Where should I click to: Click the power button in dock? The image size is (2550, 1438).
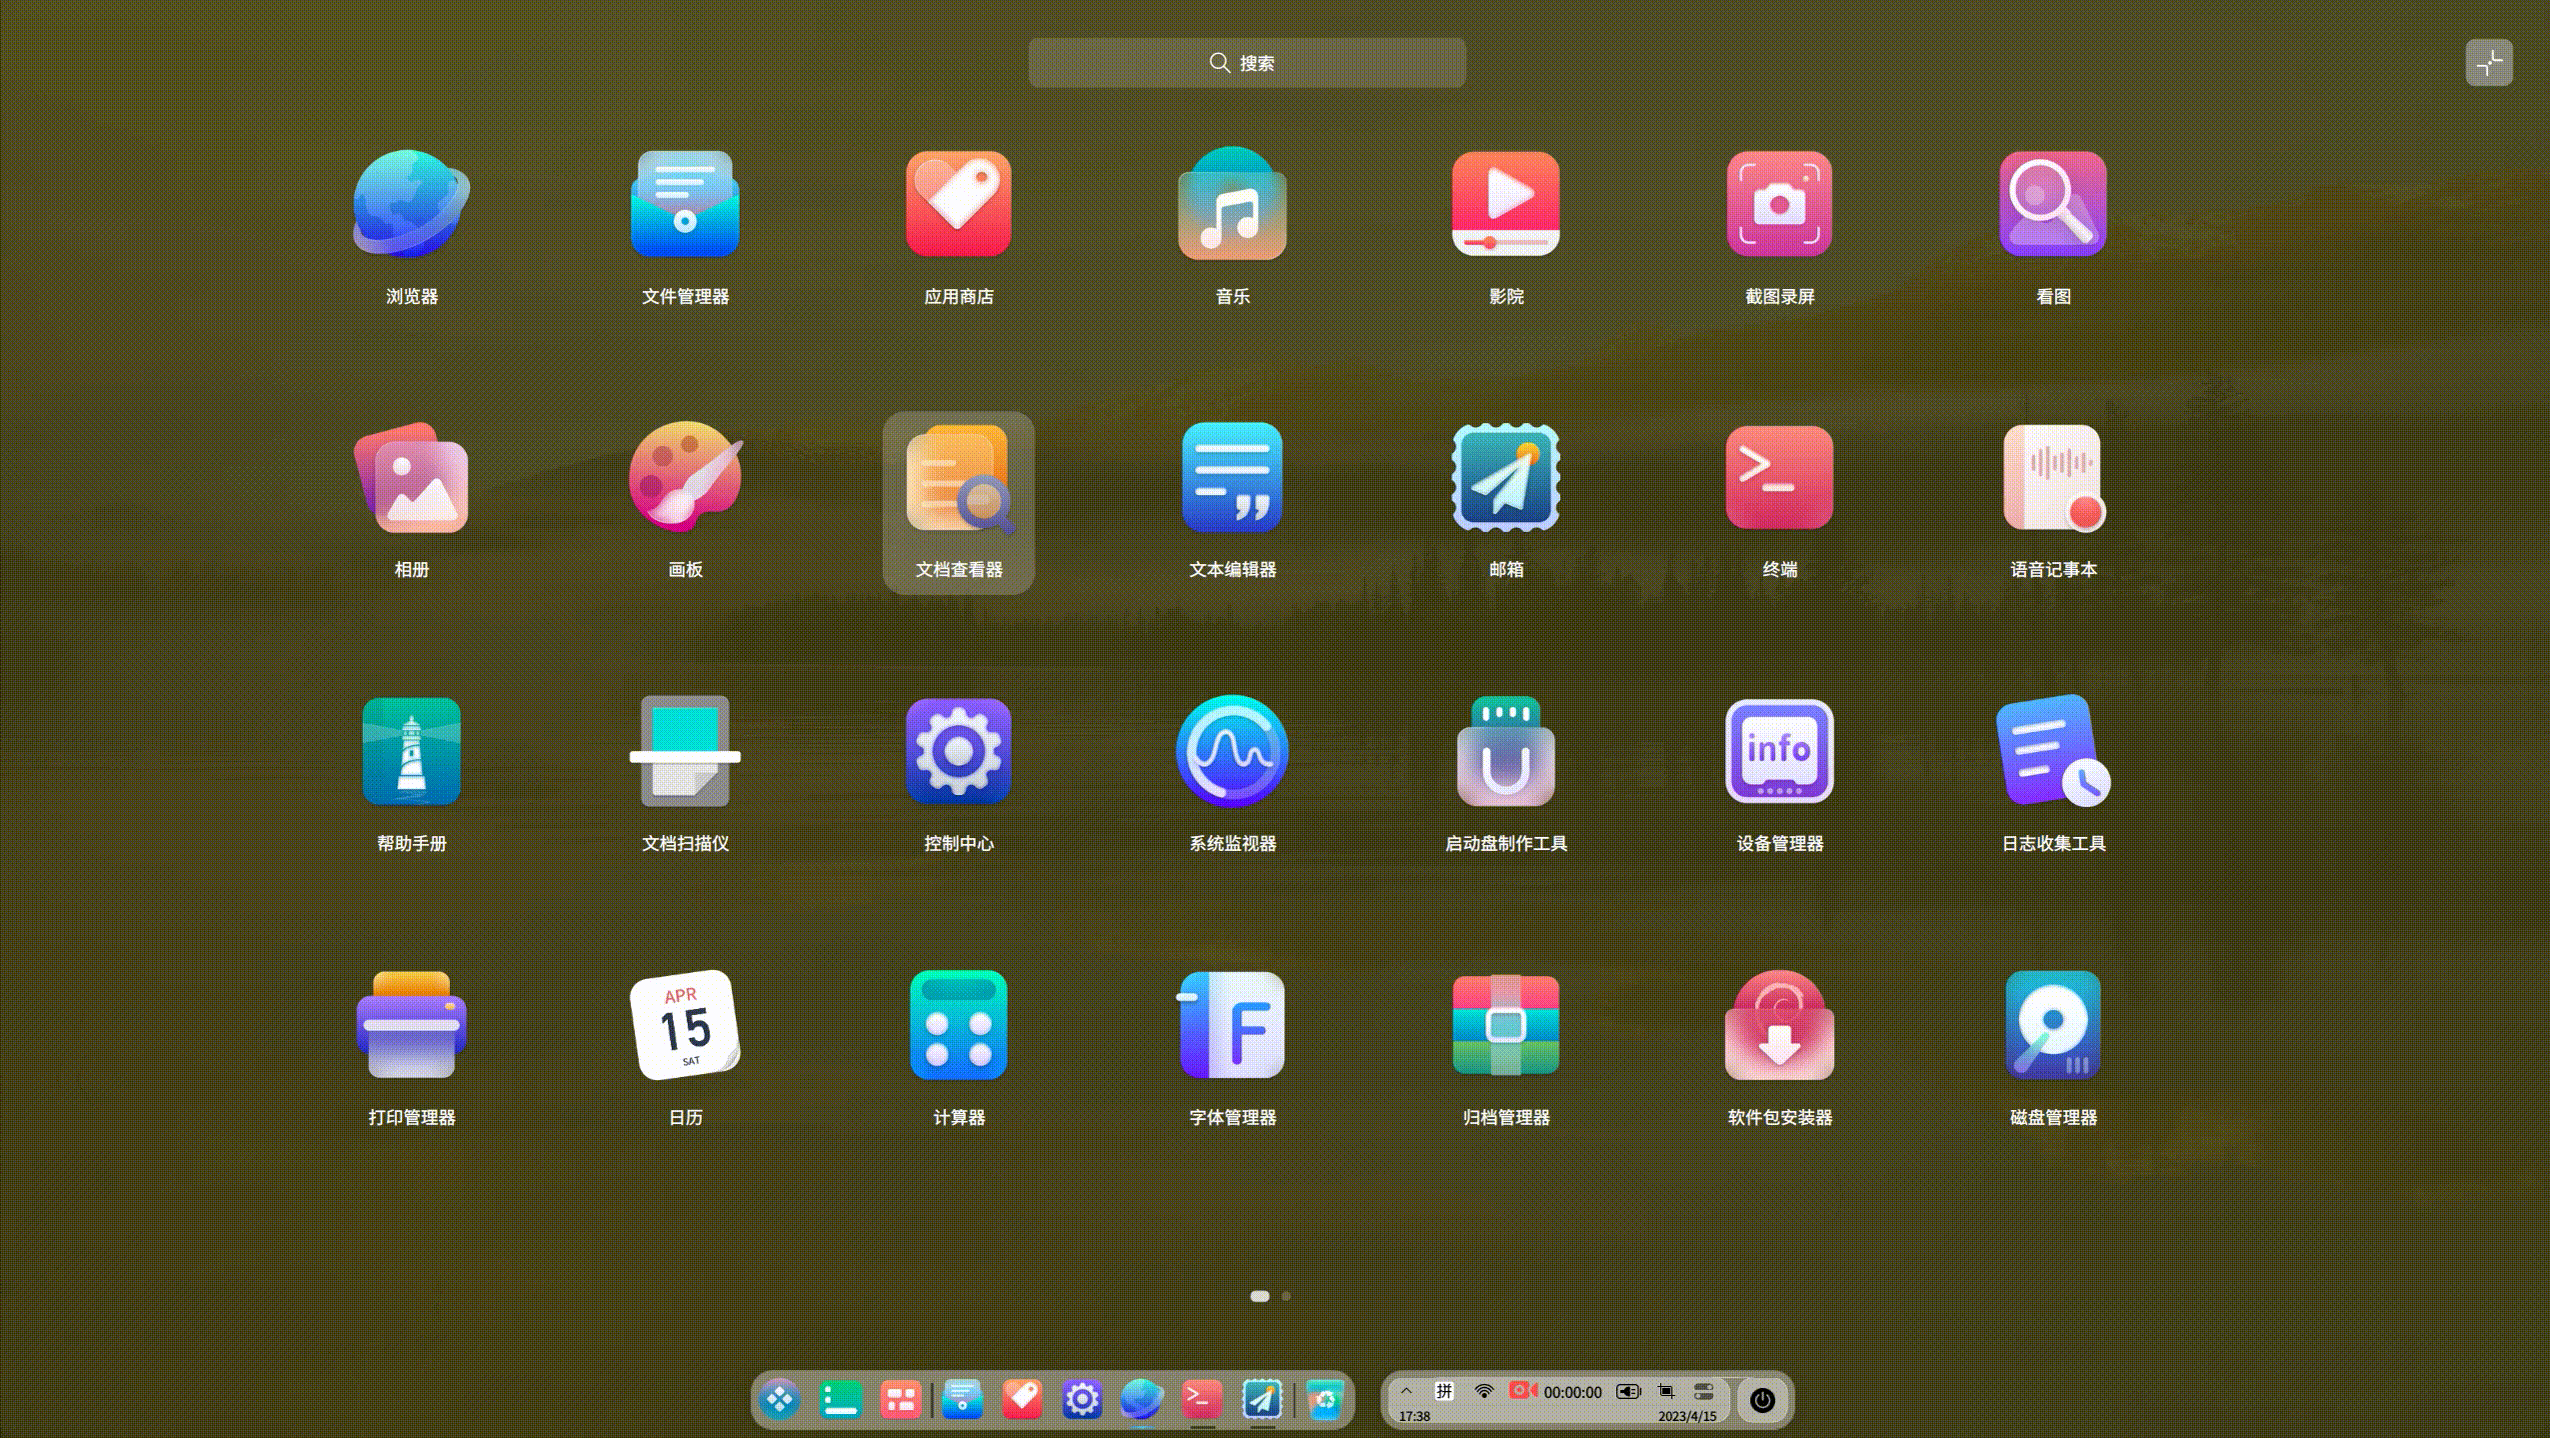pyautogui.click(x=1762, y=1400)
